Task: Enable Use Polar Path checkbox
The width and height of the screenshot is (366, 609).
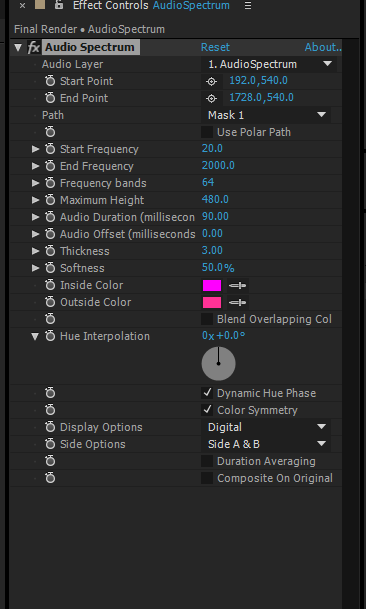Action: [x=207, y=132]
